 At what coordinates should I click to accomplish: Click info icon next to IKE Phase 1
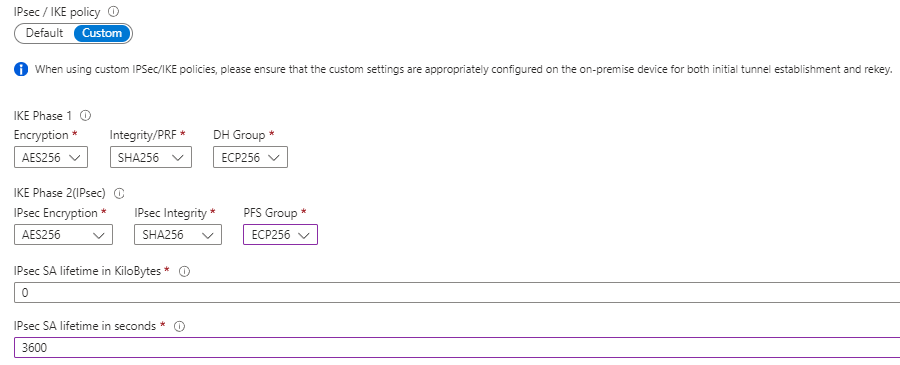click(86, 116)
